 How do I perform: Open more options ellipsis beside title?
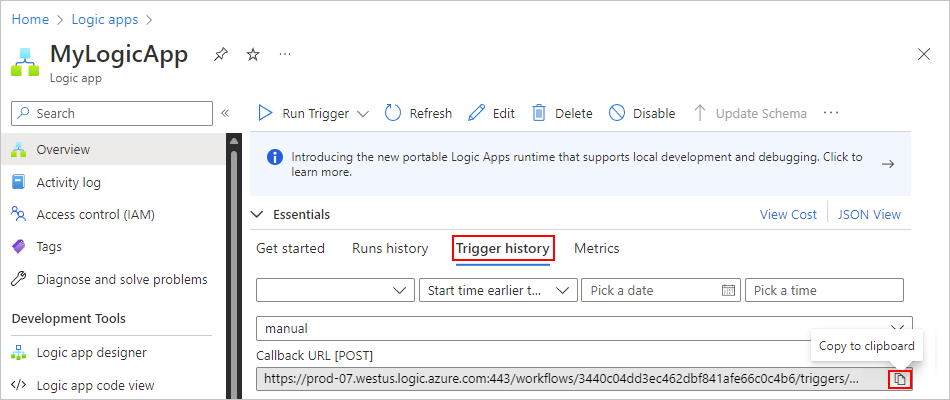coord(285,55)
